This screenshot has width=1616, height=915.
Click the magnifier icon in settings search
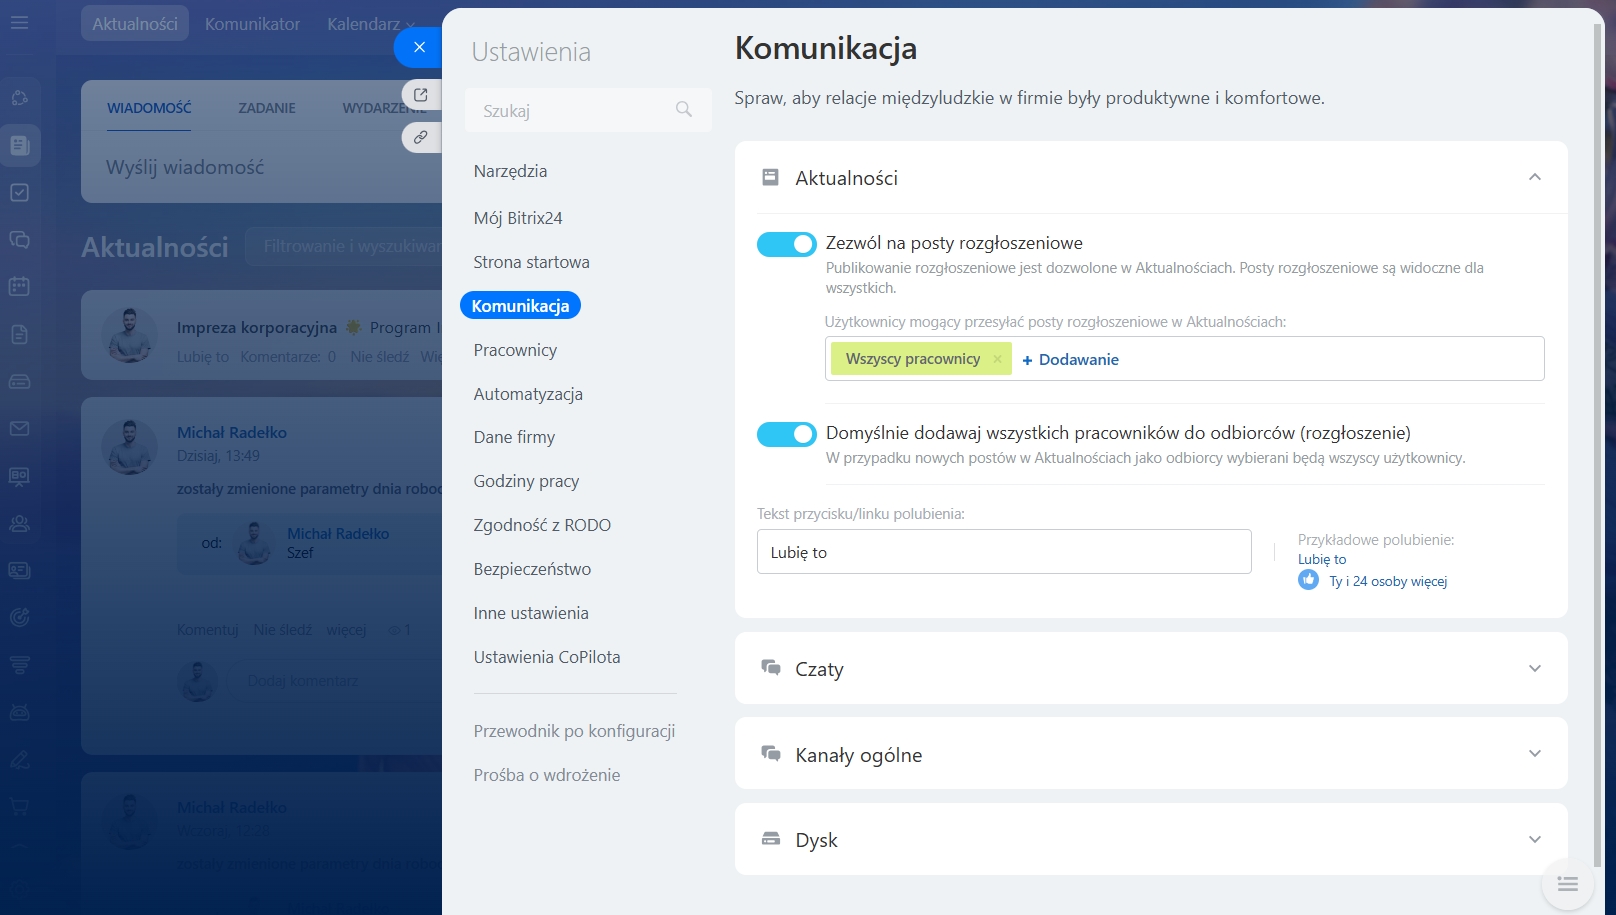point(684,110)
